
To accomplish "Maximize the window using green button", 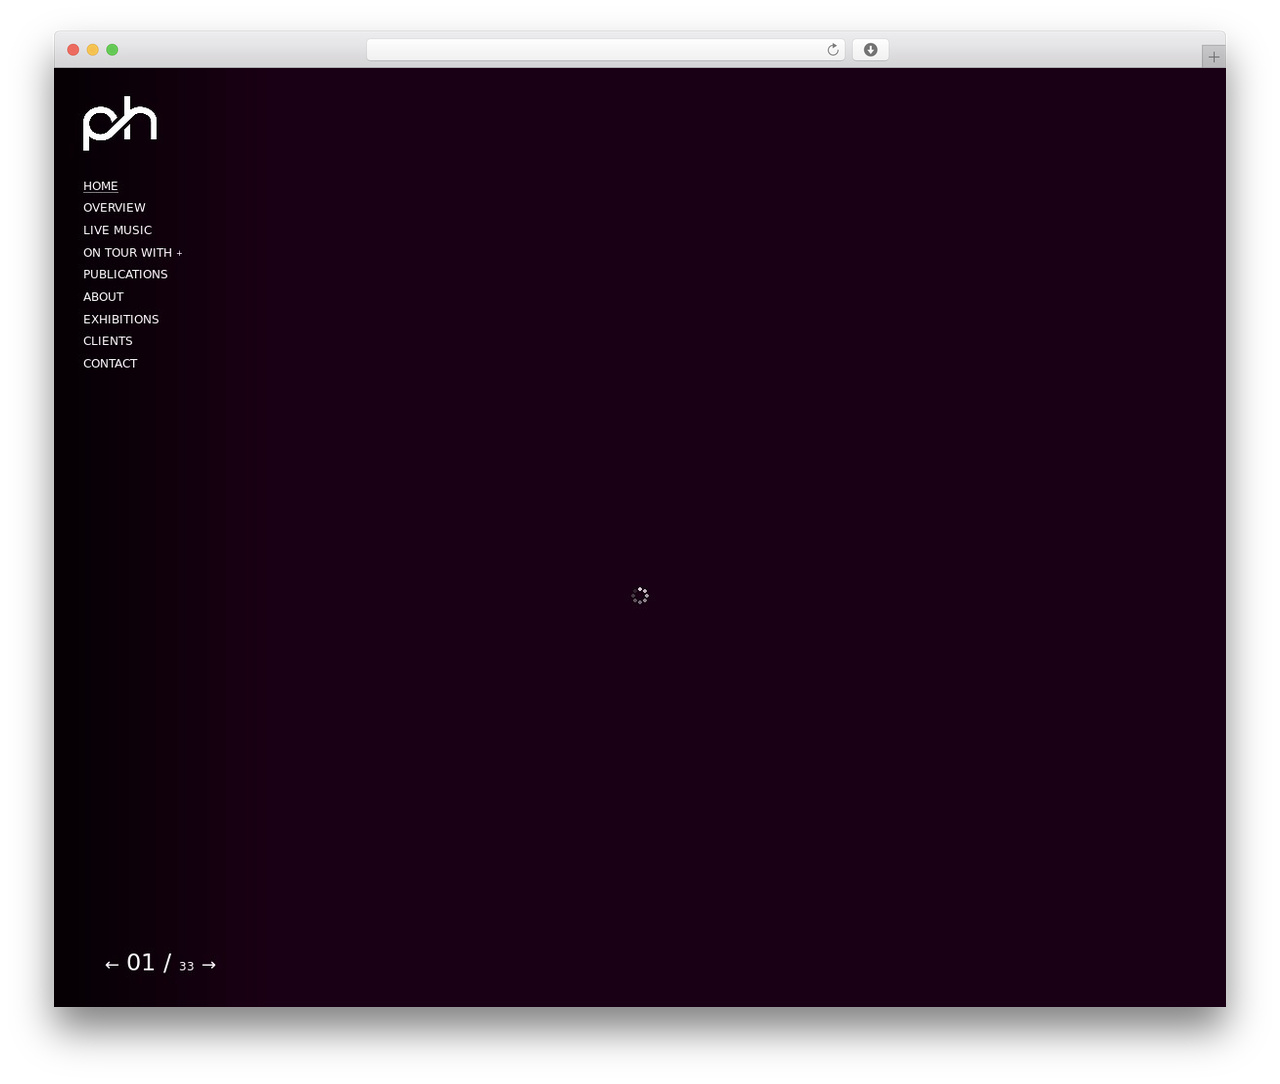I will 112,50.
